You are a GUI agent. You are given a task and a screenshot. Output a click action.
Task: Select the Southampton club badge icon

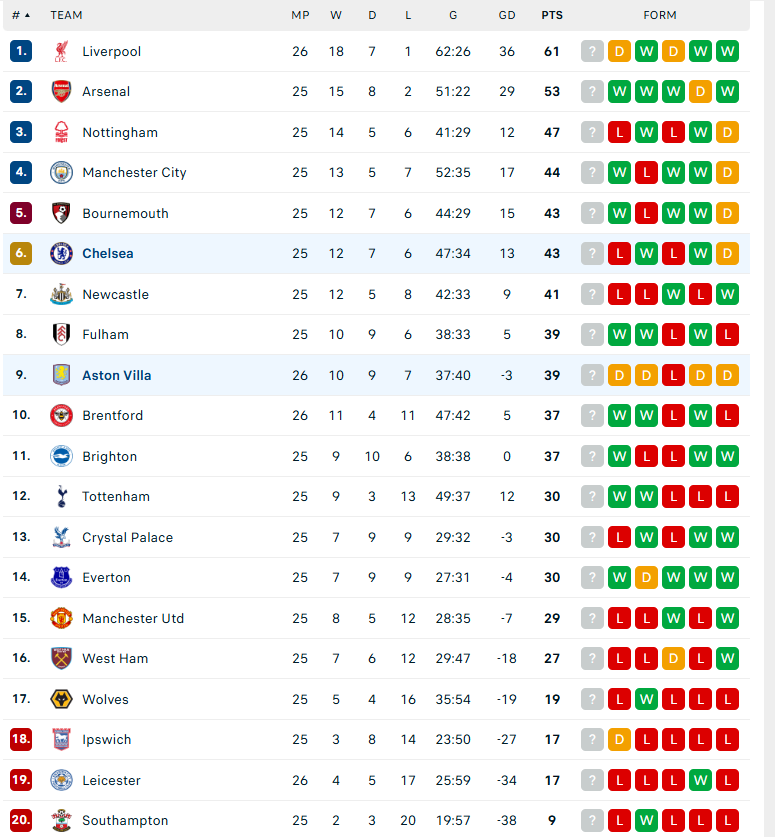click(x=61, y=820)
